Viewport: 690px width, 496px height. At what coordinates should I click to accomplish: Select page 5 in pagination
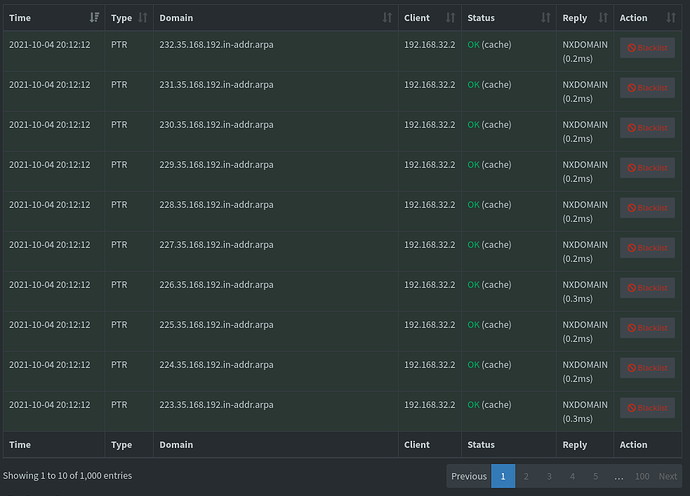[x=595, y=476]
